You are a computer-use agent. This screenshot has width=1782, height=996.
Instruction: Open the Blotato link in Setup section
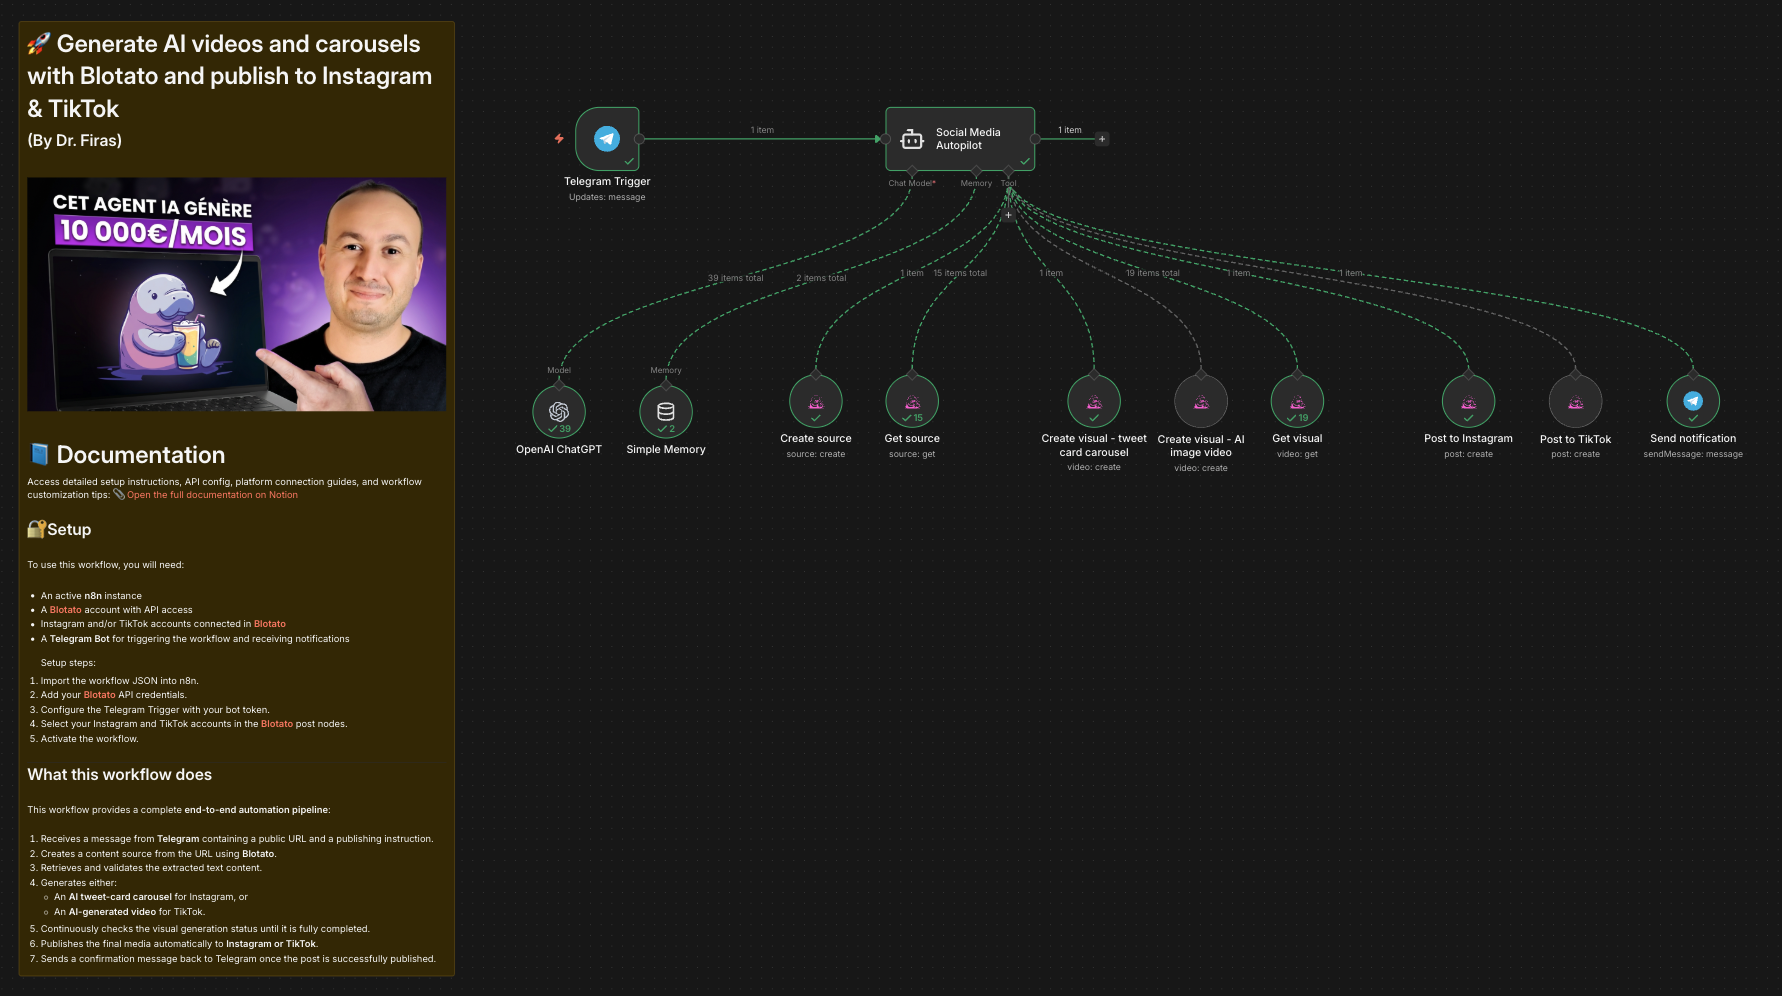(65, 609)
